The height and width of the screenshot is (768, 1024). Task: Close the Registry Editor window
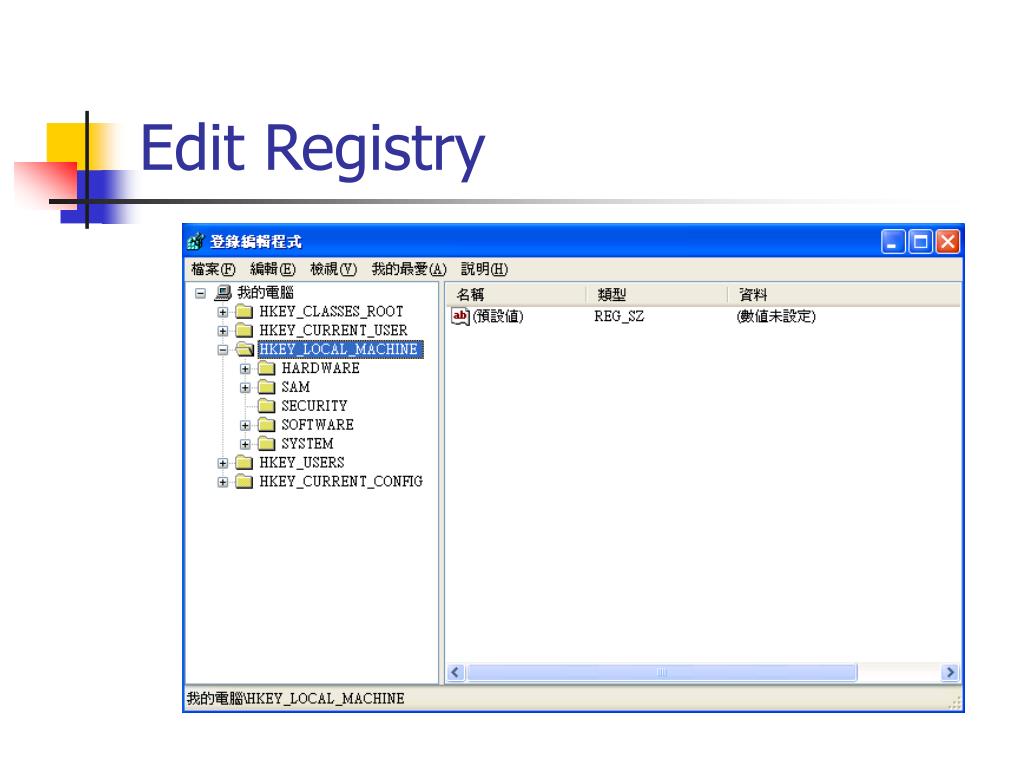coord(948,242)
